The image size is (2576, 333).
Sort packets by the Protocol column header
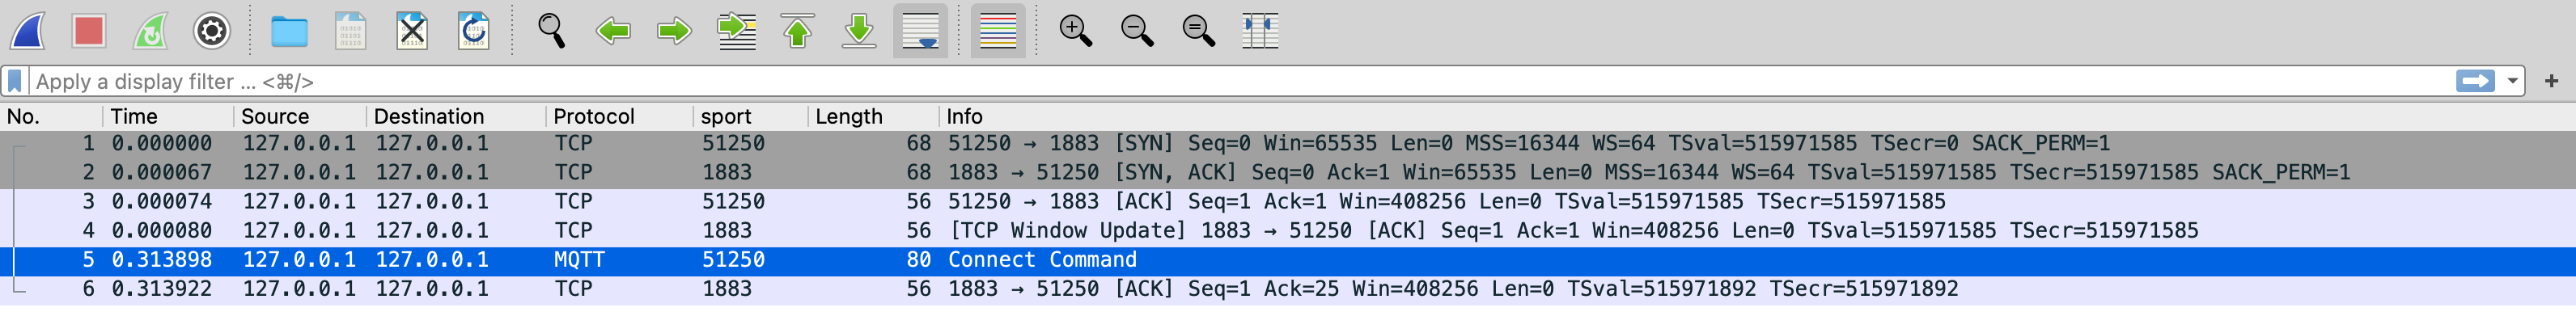(594, 116)
